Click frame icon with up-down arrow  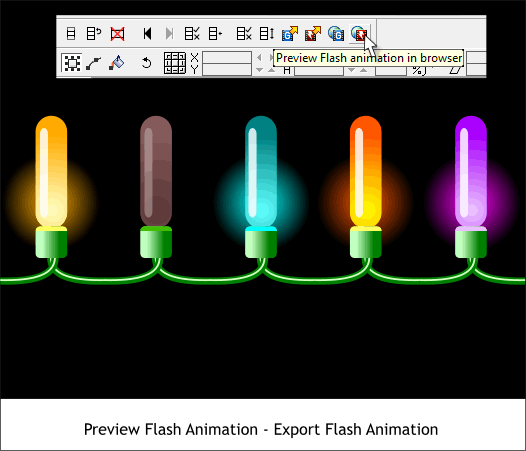267,34
